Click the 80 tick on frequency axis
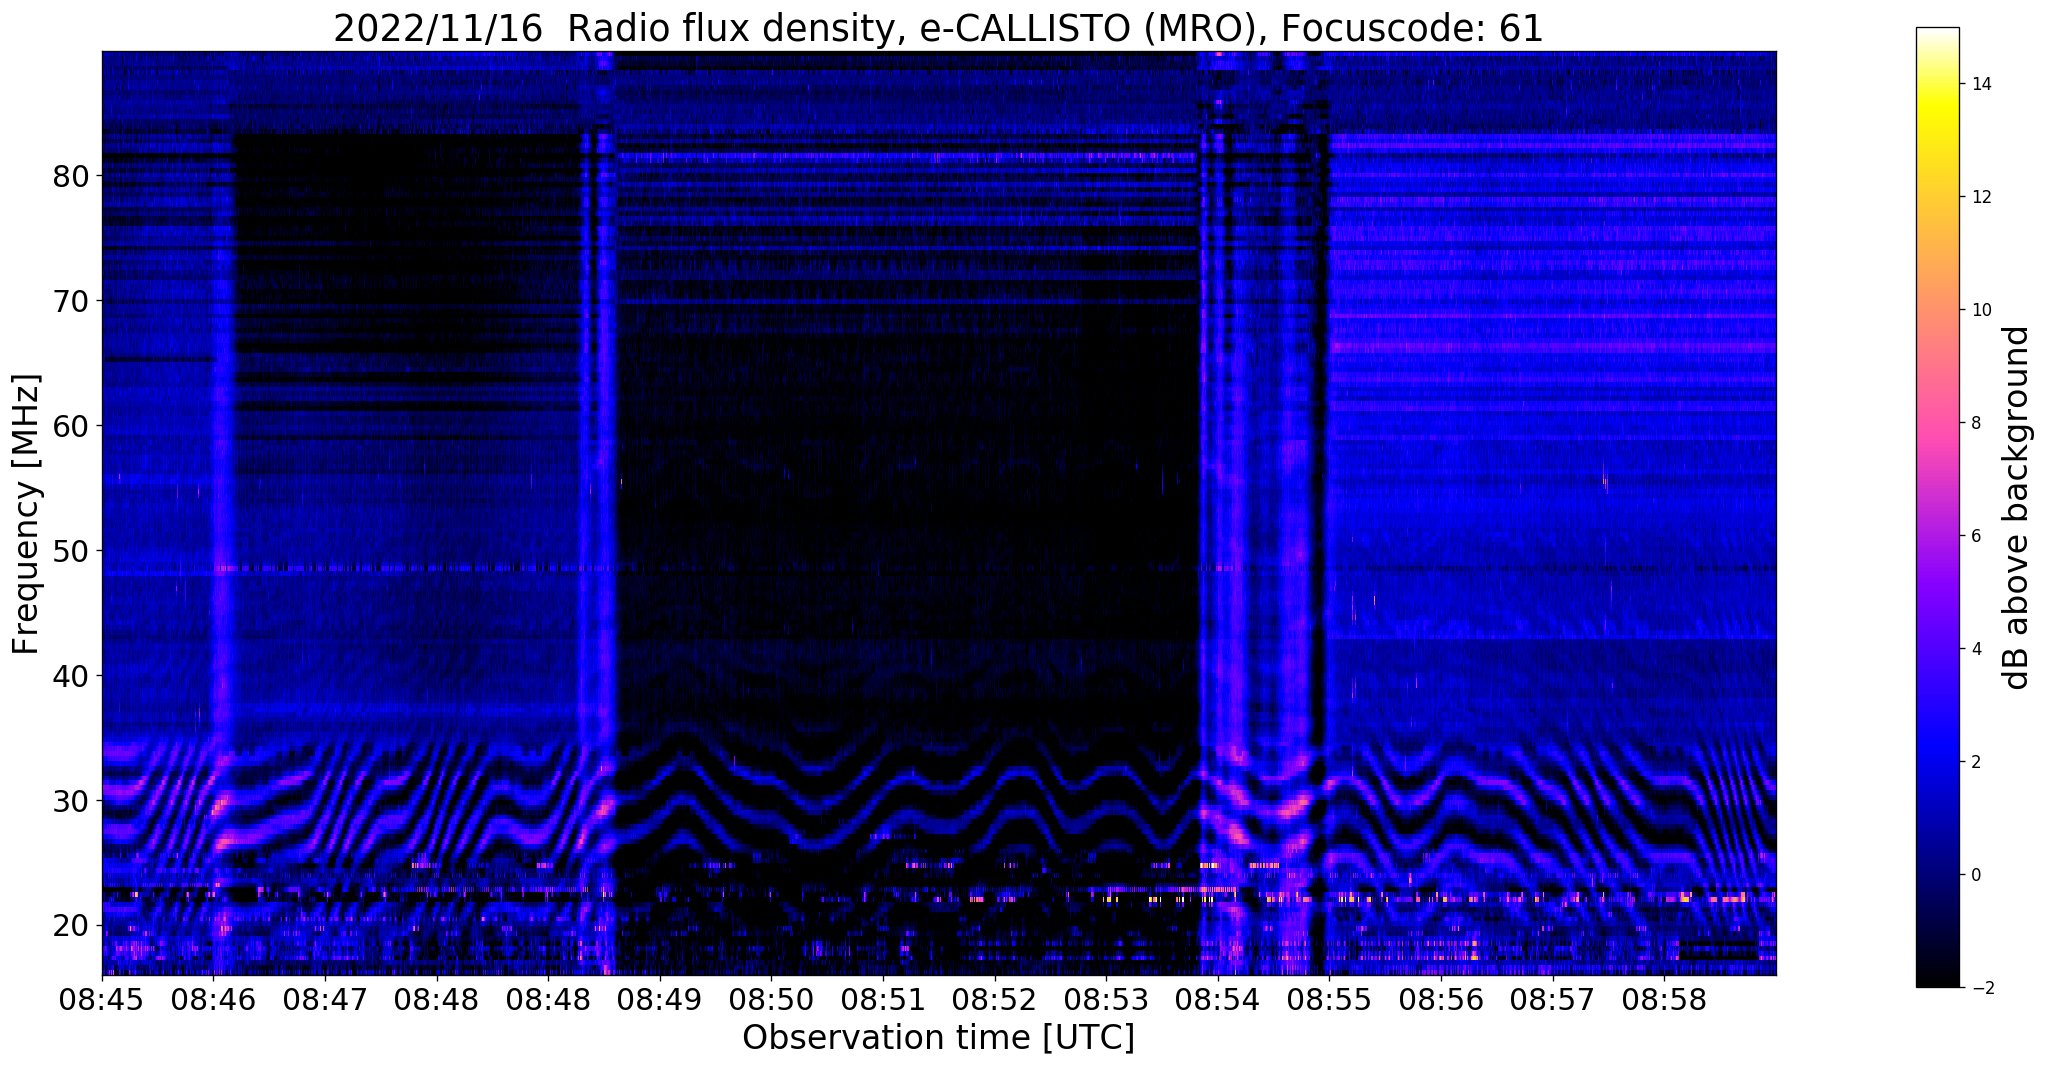The height and width of the screenshot is (1067, 2047). (x=71, y=176)
